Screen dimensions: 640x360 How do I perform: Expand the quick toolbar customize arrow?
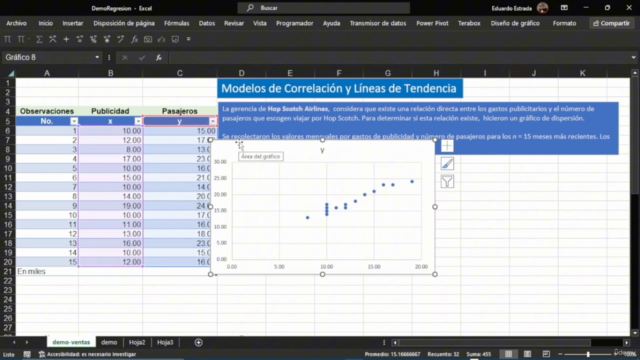(189, 39)
